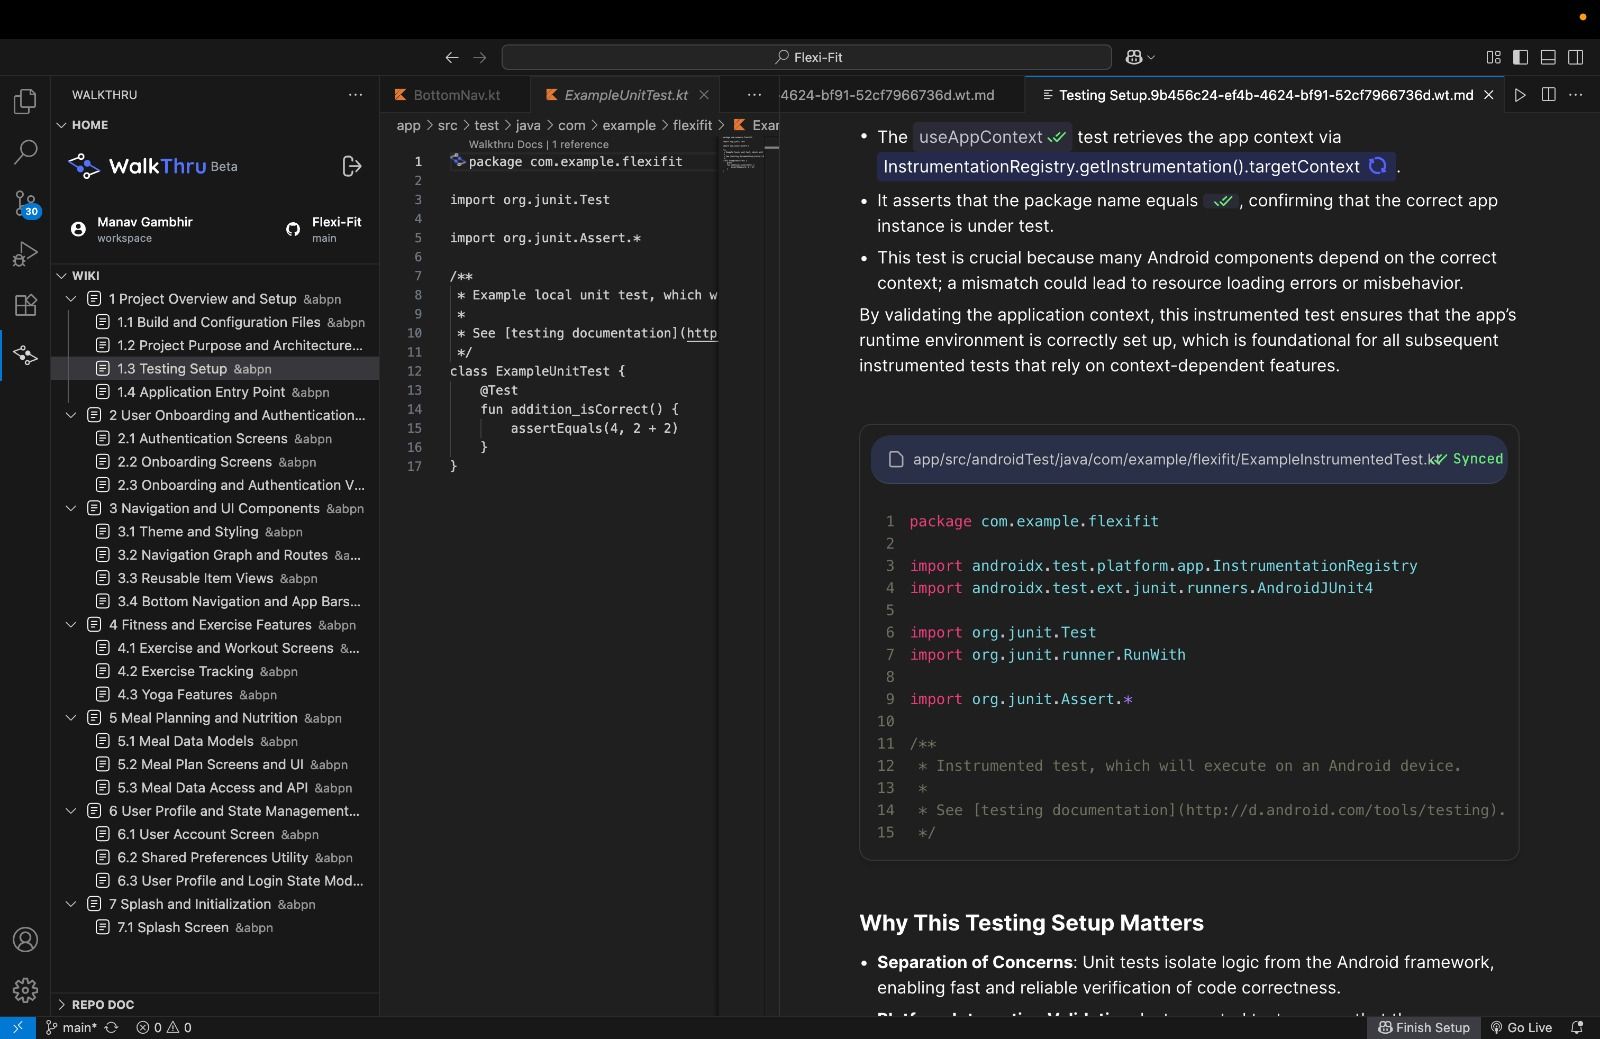Screen dimensions: 1600x1039
Task: Open the Run and Debug view
Action: [x=25, y=254]
